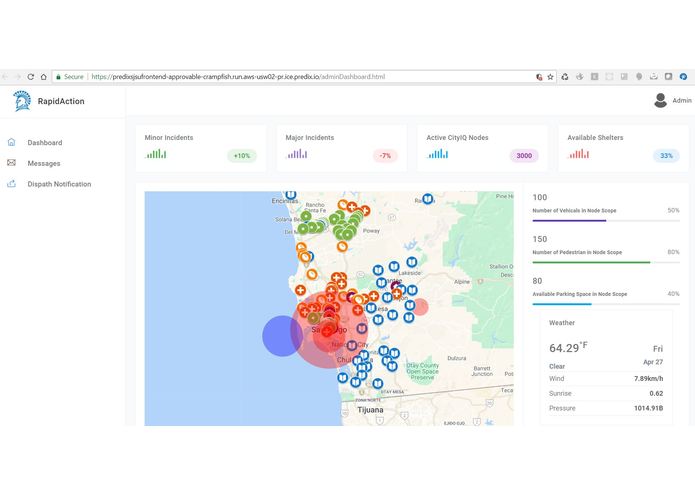Reload the page with the browser refresh icon
The width and height of the screenshot is (695, 494).
tap(31, 77)
